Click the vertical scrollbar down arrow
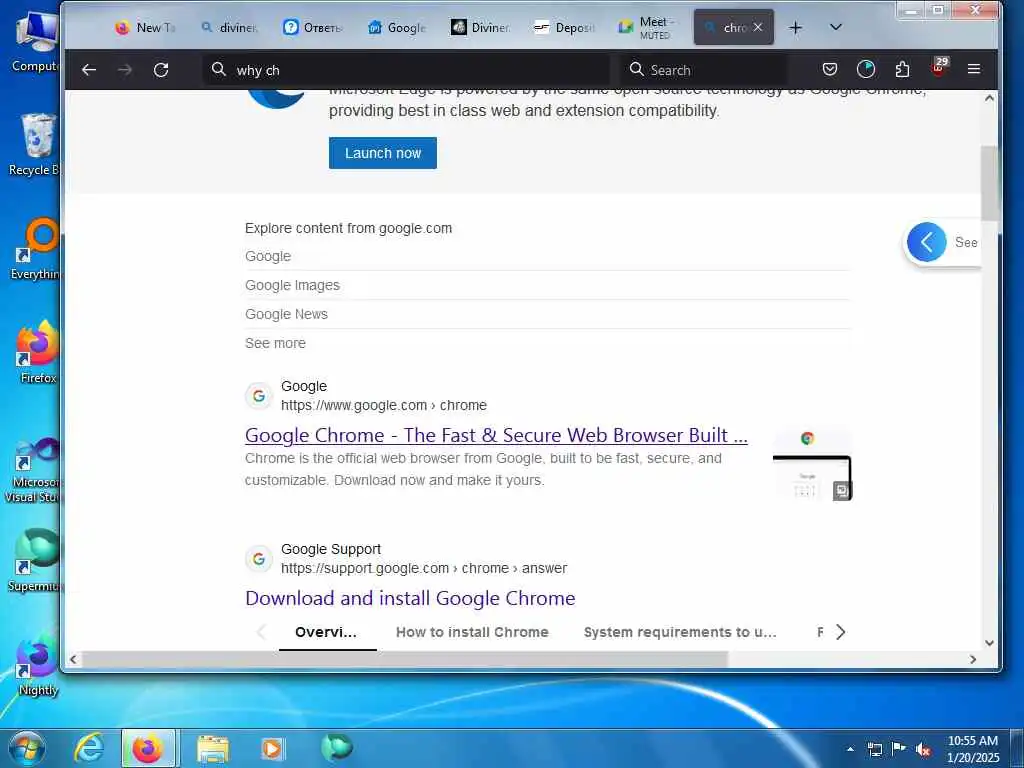The width and height of the screenshot is (1024, 768). [x=989, y=643]
